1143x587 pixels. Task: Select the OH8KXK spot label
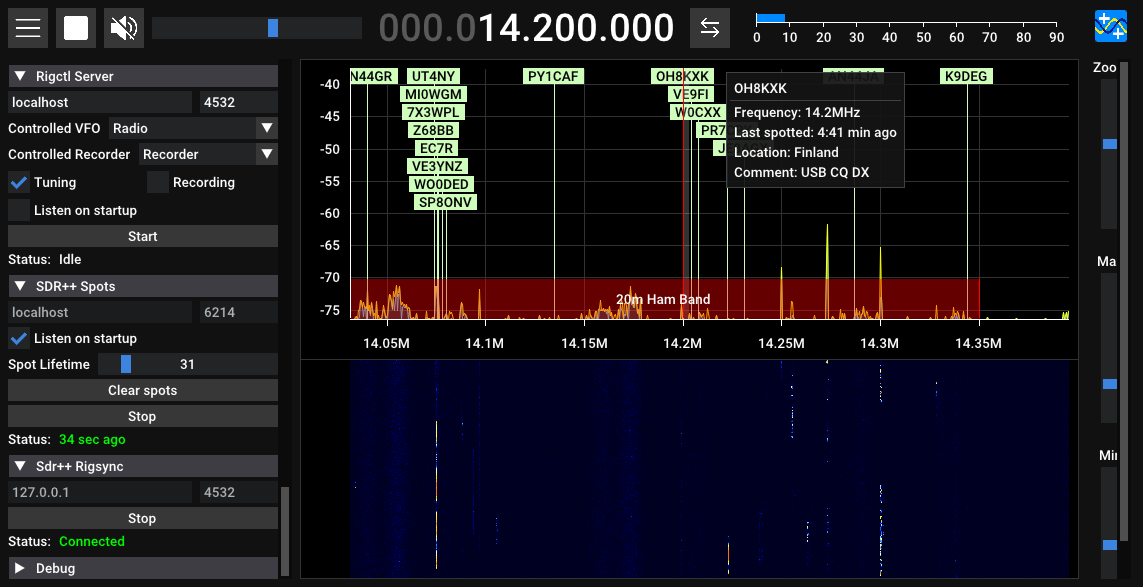(682, 77)
